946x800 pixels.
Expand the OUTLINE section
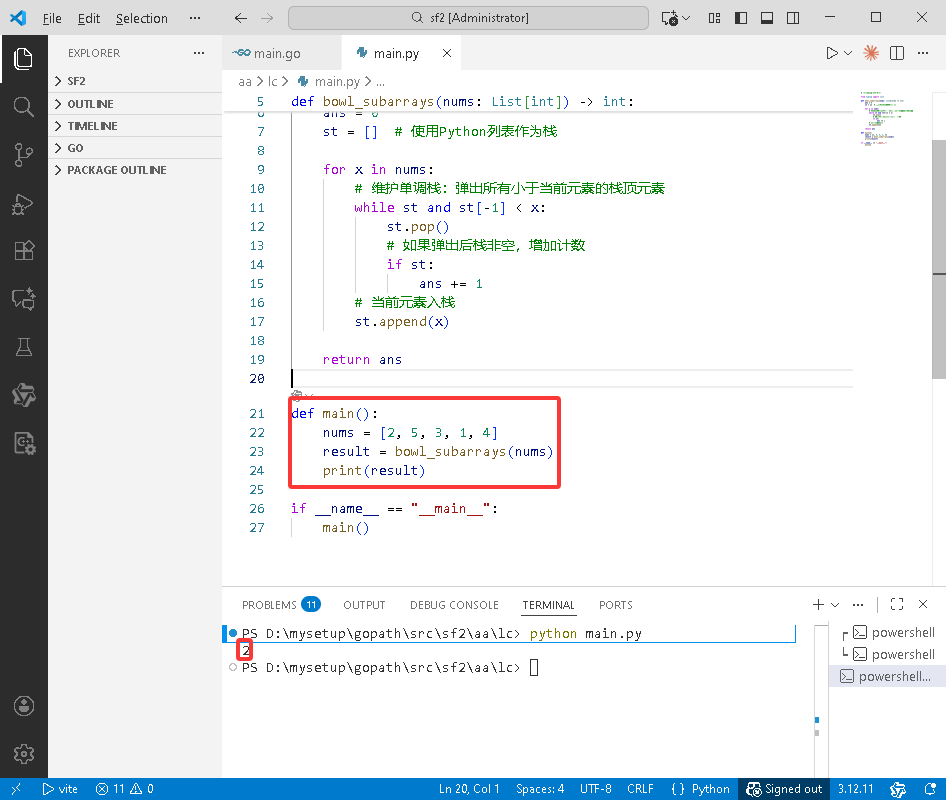click(135, 104)
